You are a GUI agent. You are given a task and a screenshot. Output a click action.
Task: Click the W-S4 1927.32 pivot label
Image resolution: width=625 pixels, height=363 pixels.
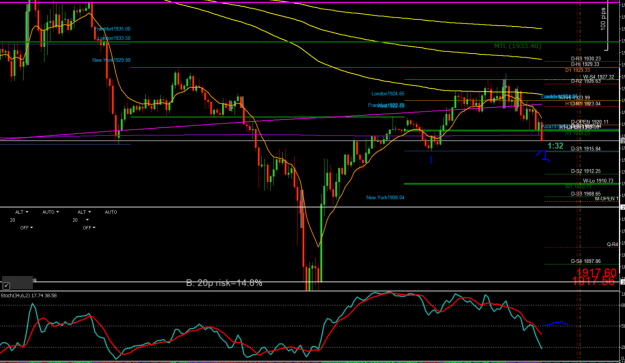tap(599, 77)
